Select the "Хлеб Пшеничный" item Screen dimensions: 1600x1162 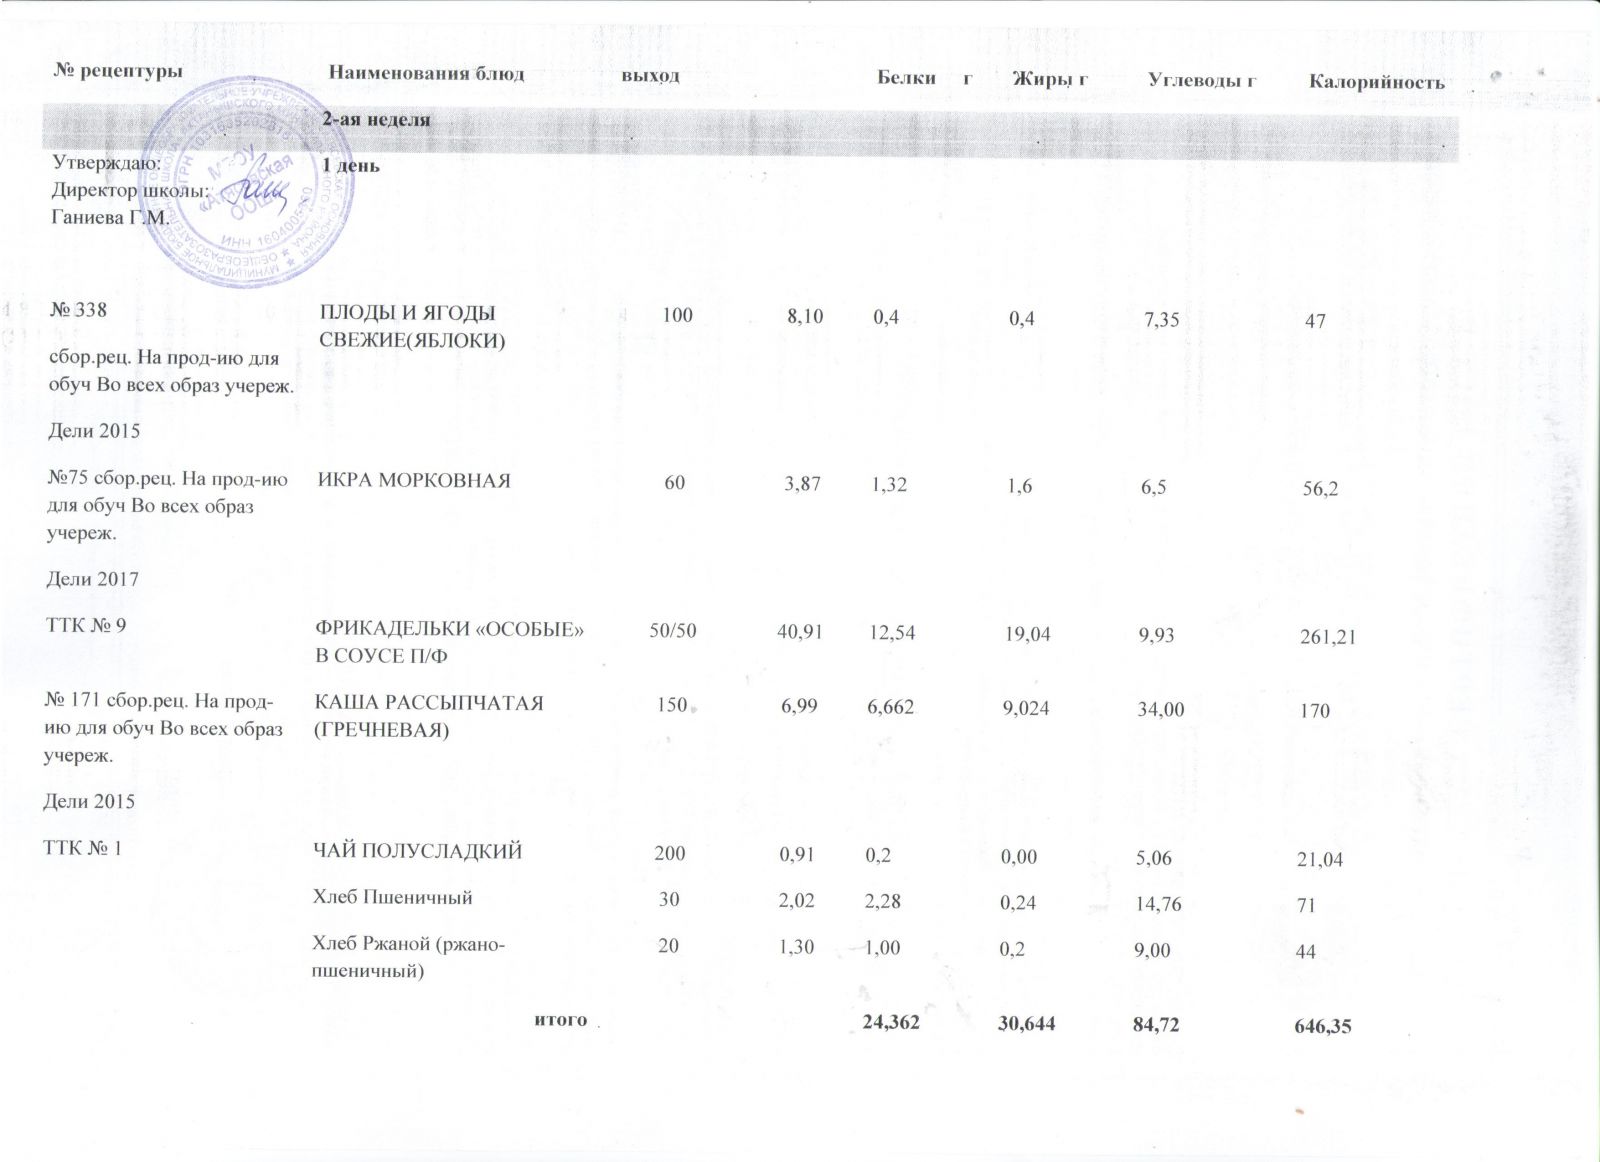point(393,898)
